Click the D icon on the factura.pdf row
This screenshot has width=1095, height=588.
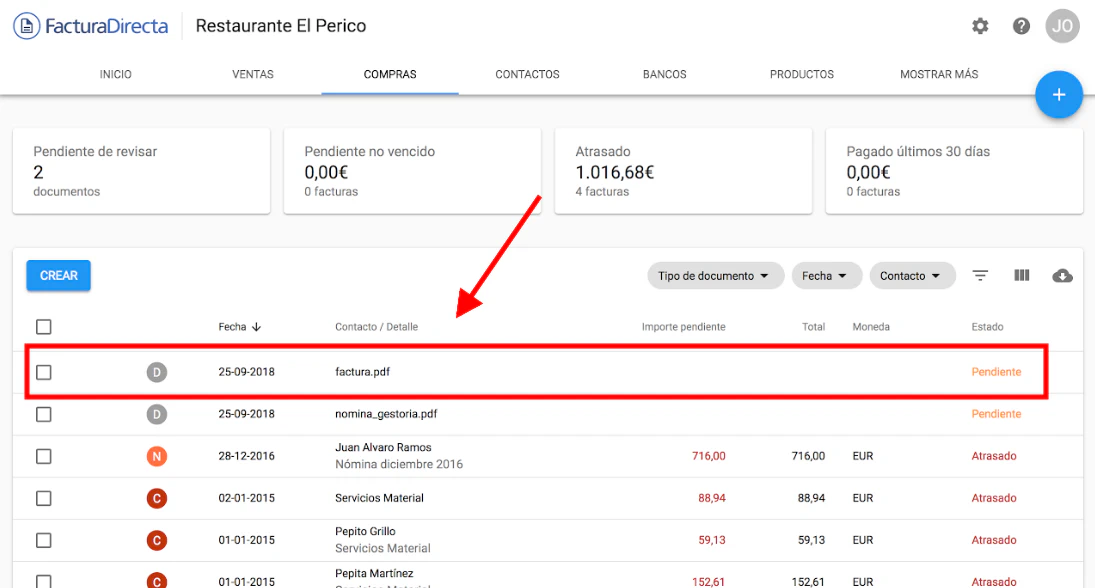(x=157, y=371)
